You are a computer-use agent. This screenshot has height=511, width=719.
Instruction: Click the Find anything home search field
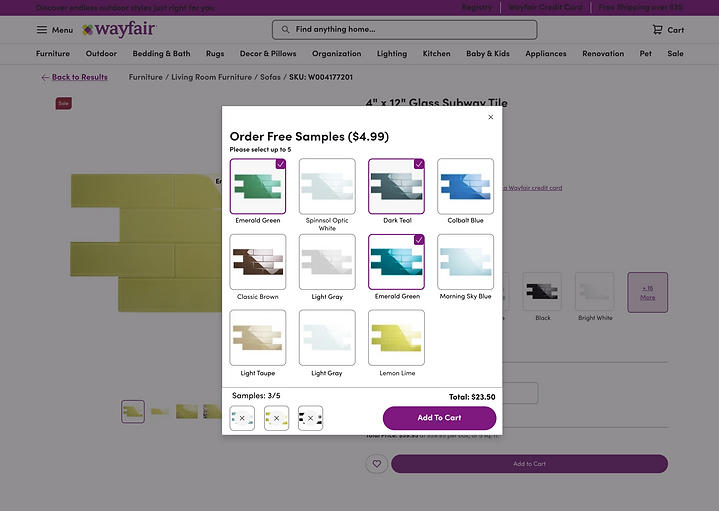click(x=404, y=29)
